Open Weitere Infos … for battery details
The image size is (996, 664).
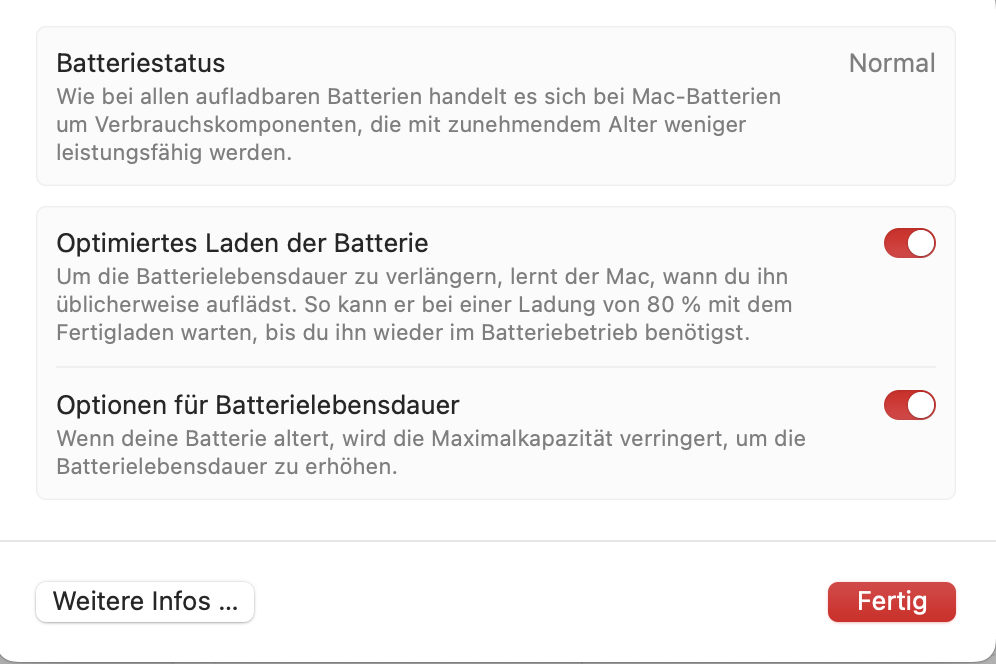click(x=145, y=602)
